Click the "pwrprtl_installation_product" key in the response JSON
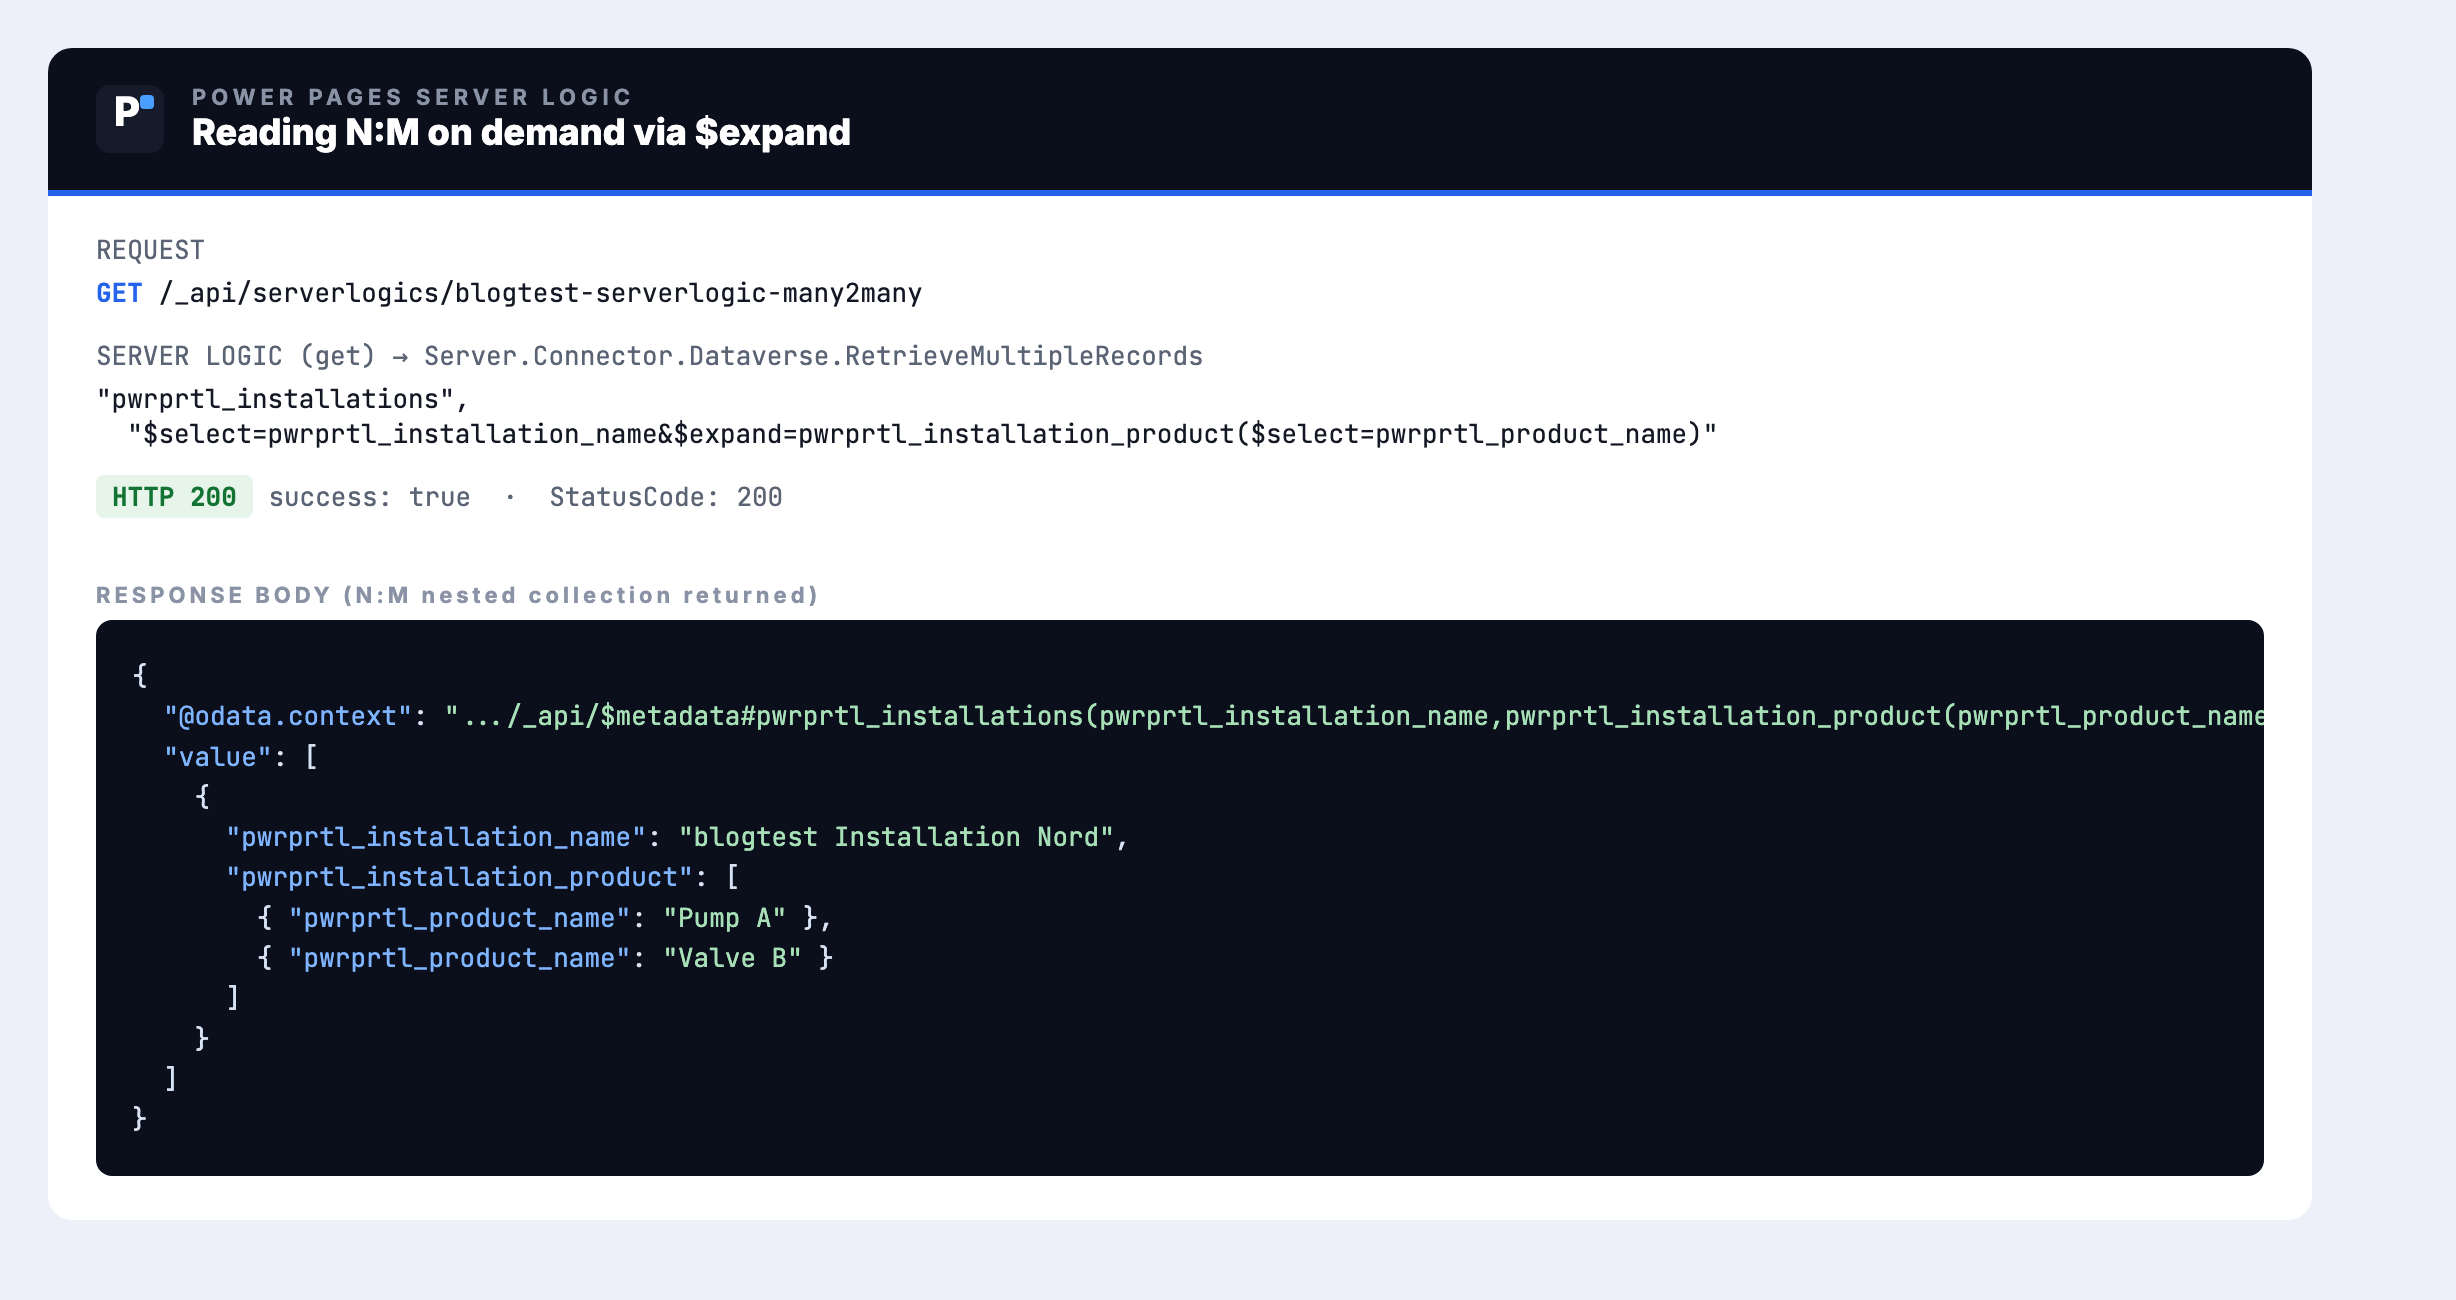This screenshot has height=1300, width=2456. 460,877
